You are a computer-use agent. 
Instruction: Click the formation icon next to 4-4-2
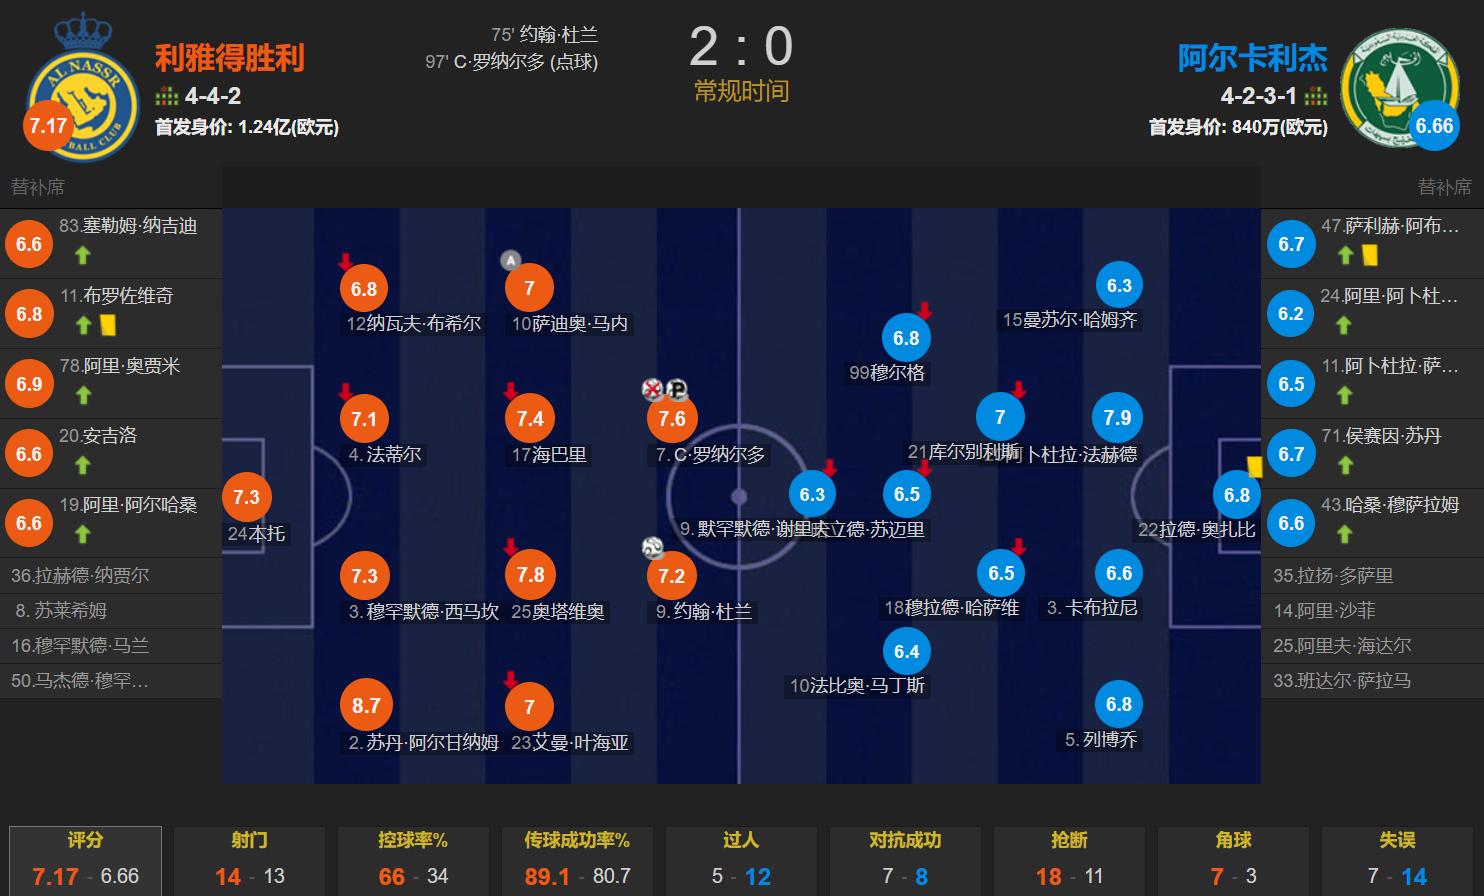click(166, 97)
